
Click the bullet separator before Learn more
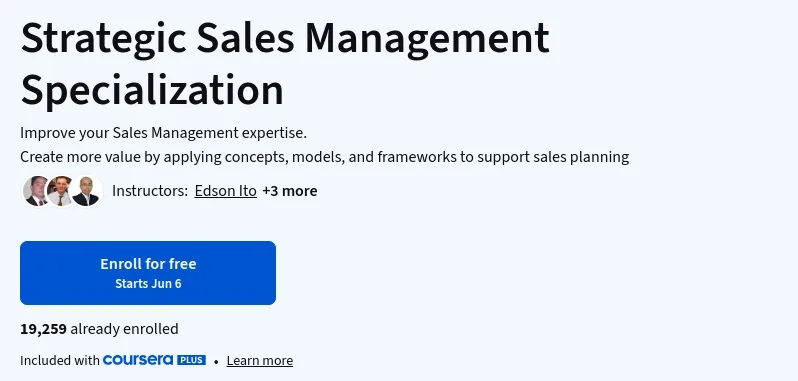pos(216,362)
